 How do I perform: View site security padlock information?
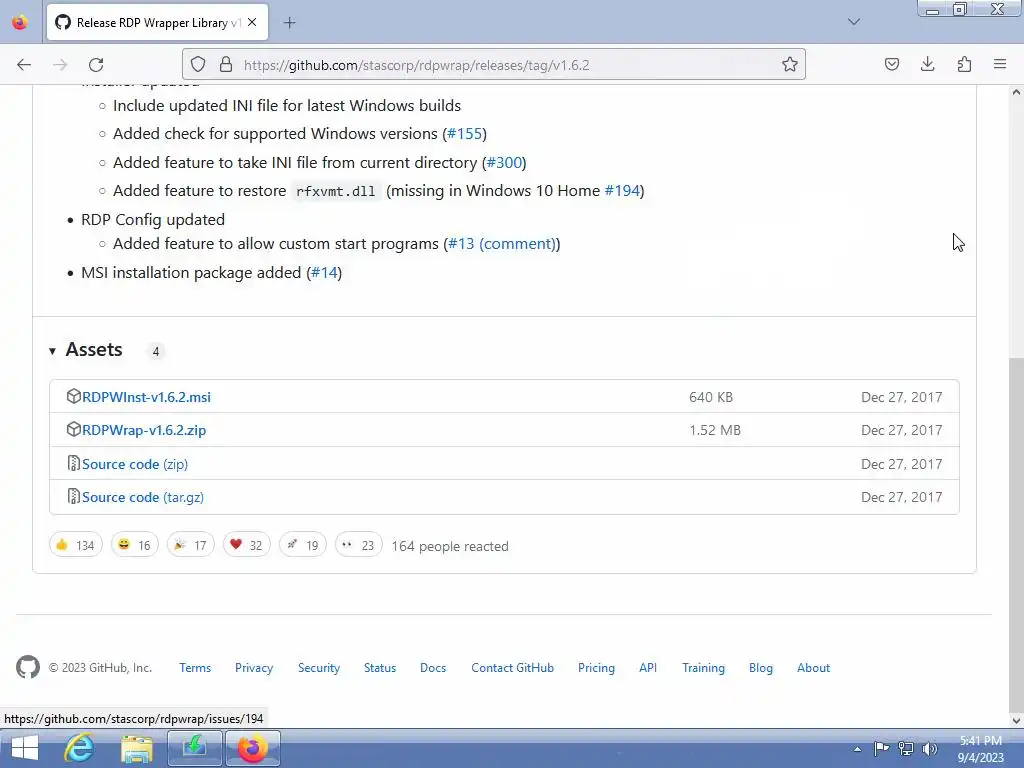click(226, 65)
